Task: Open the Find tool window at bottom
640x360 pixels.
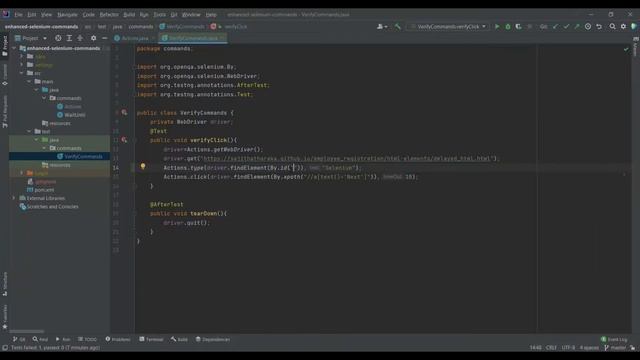Action: [40, 339]
